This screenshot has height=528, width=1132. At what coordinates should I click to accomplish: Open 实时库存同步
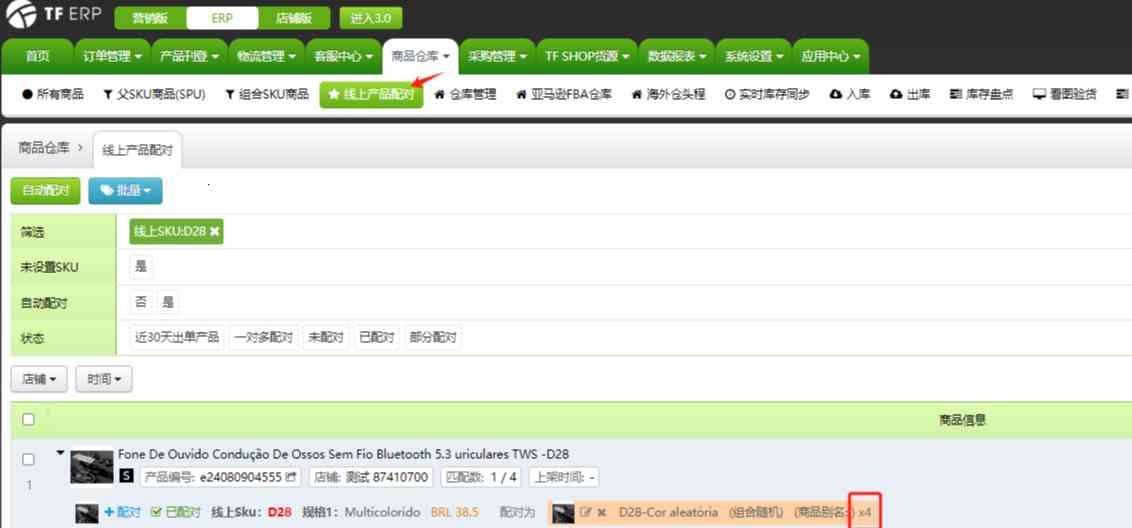tap(767, 95)
